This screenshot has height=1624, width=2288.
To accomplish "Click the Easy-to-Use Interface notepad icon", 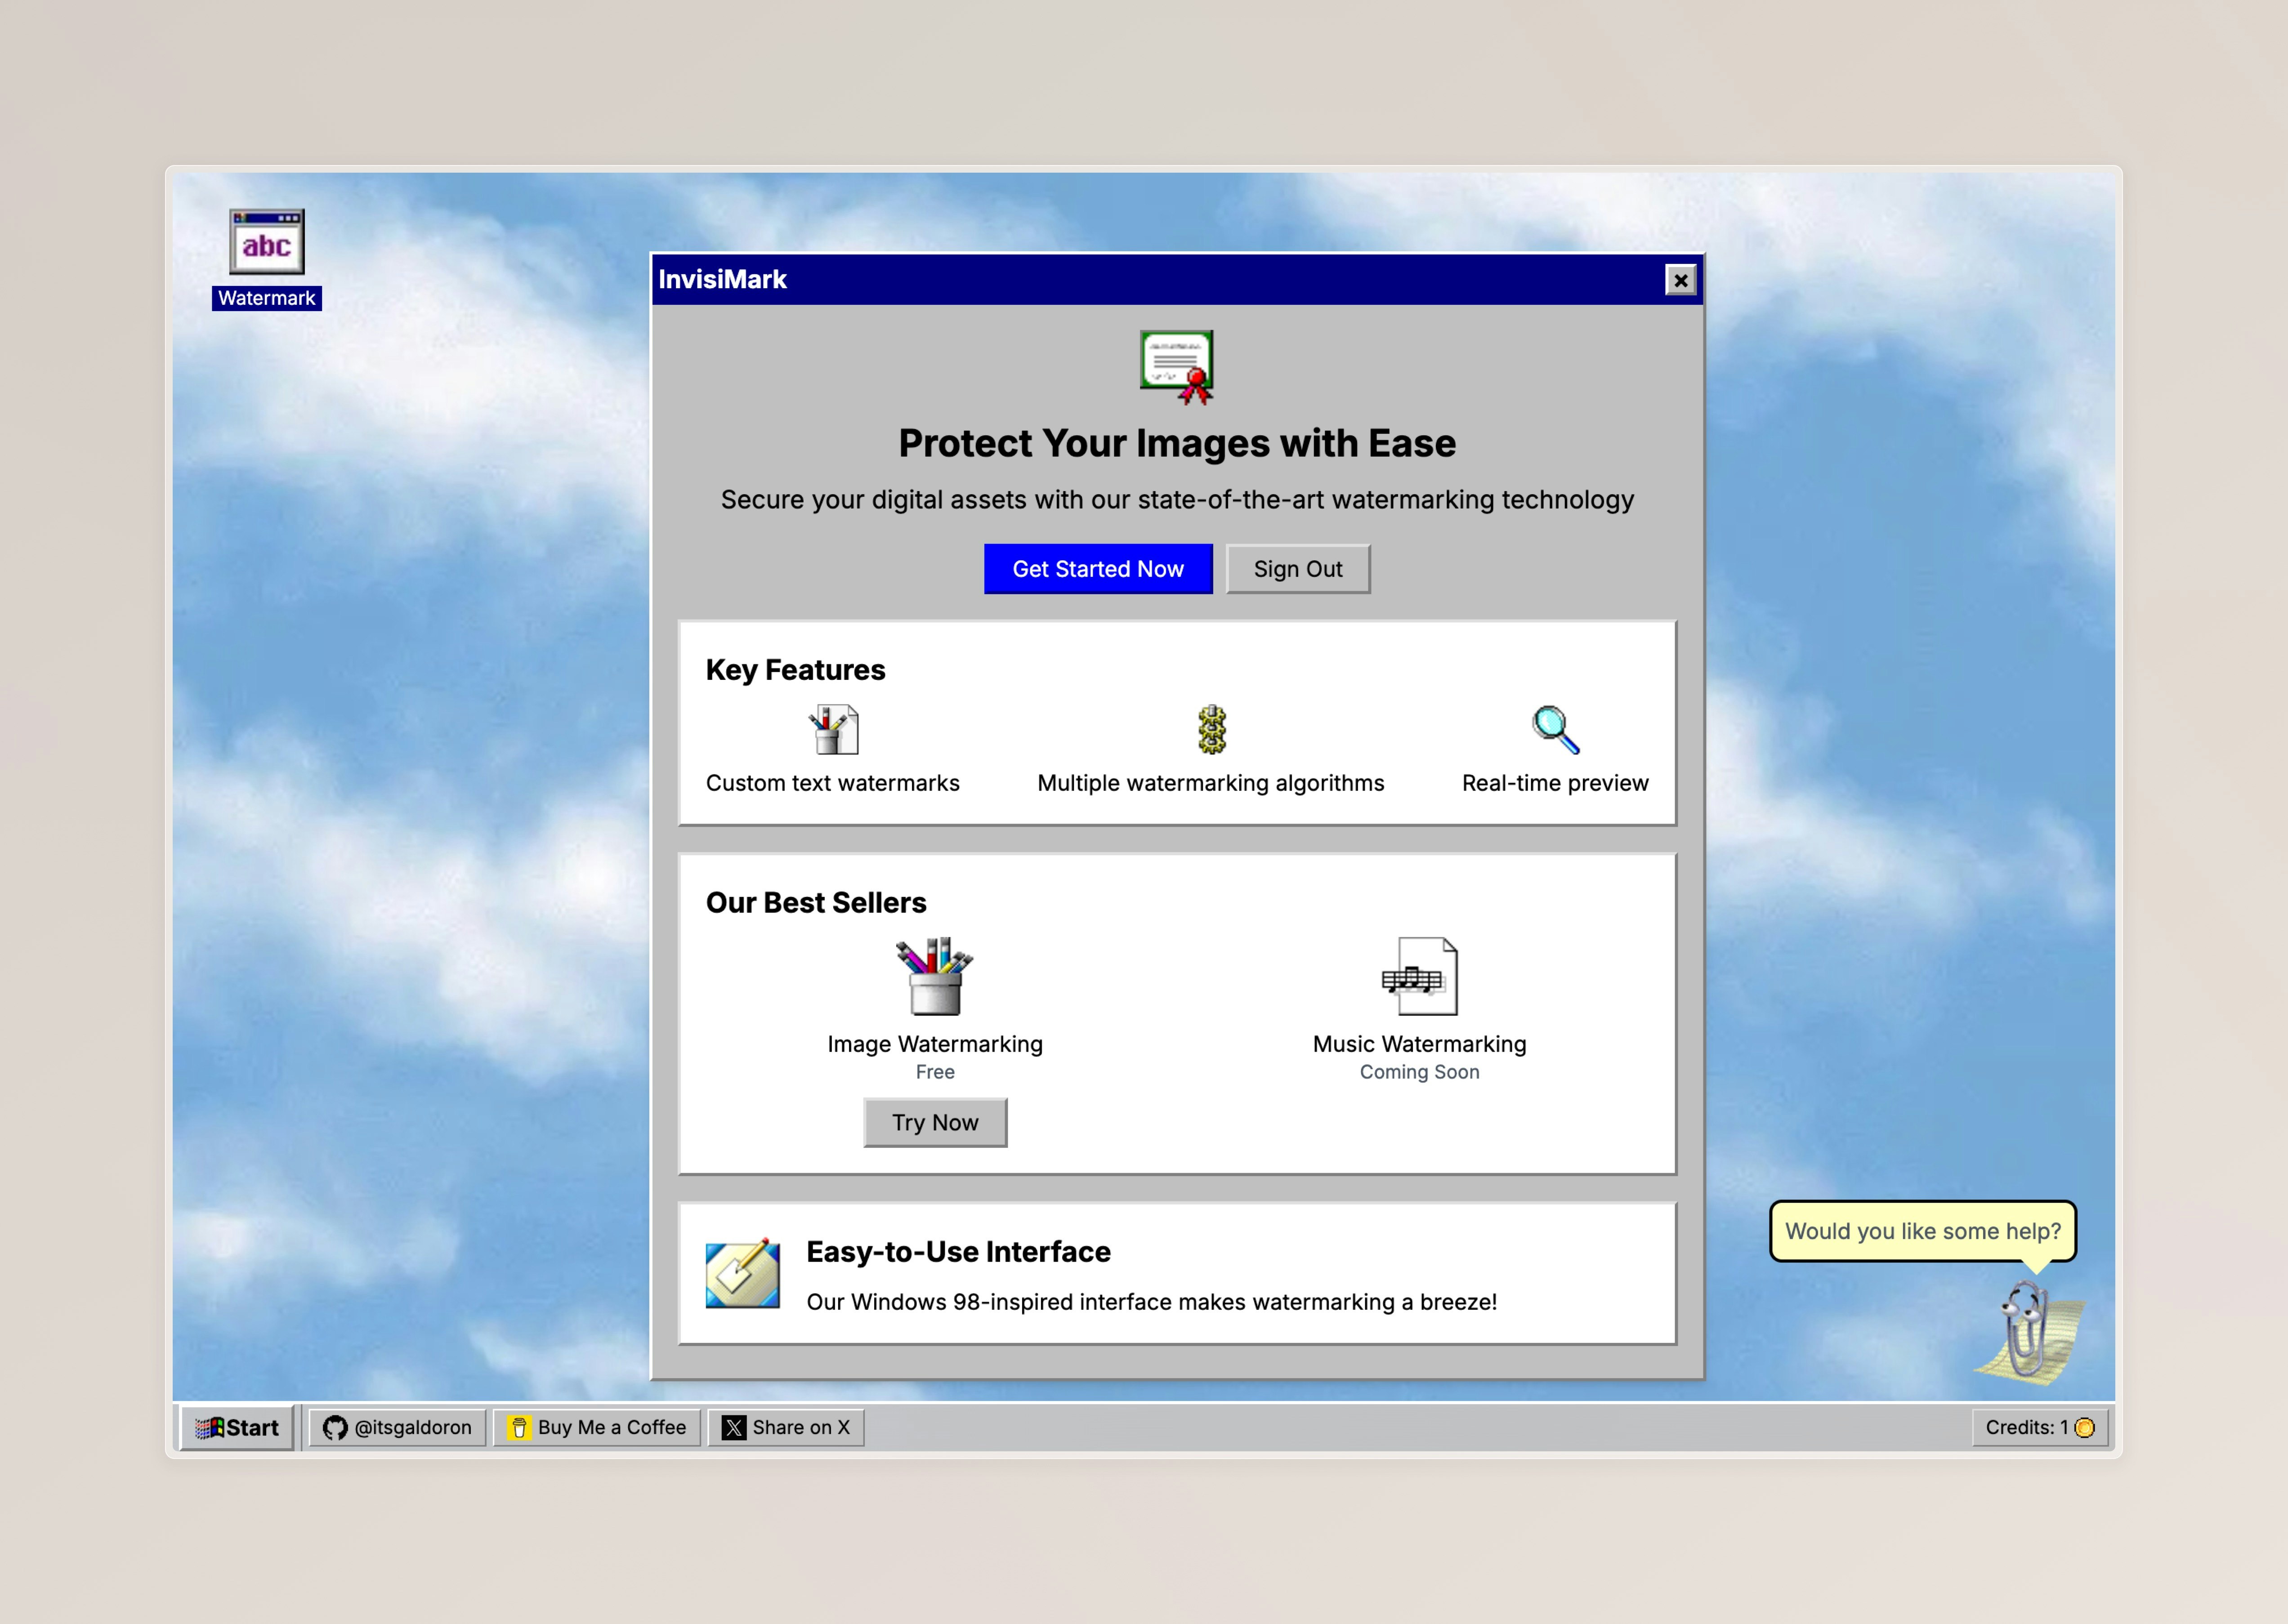I will point(743,1273).
